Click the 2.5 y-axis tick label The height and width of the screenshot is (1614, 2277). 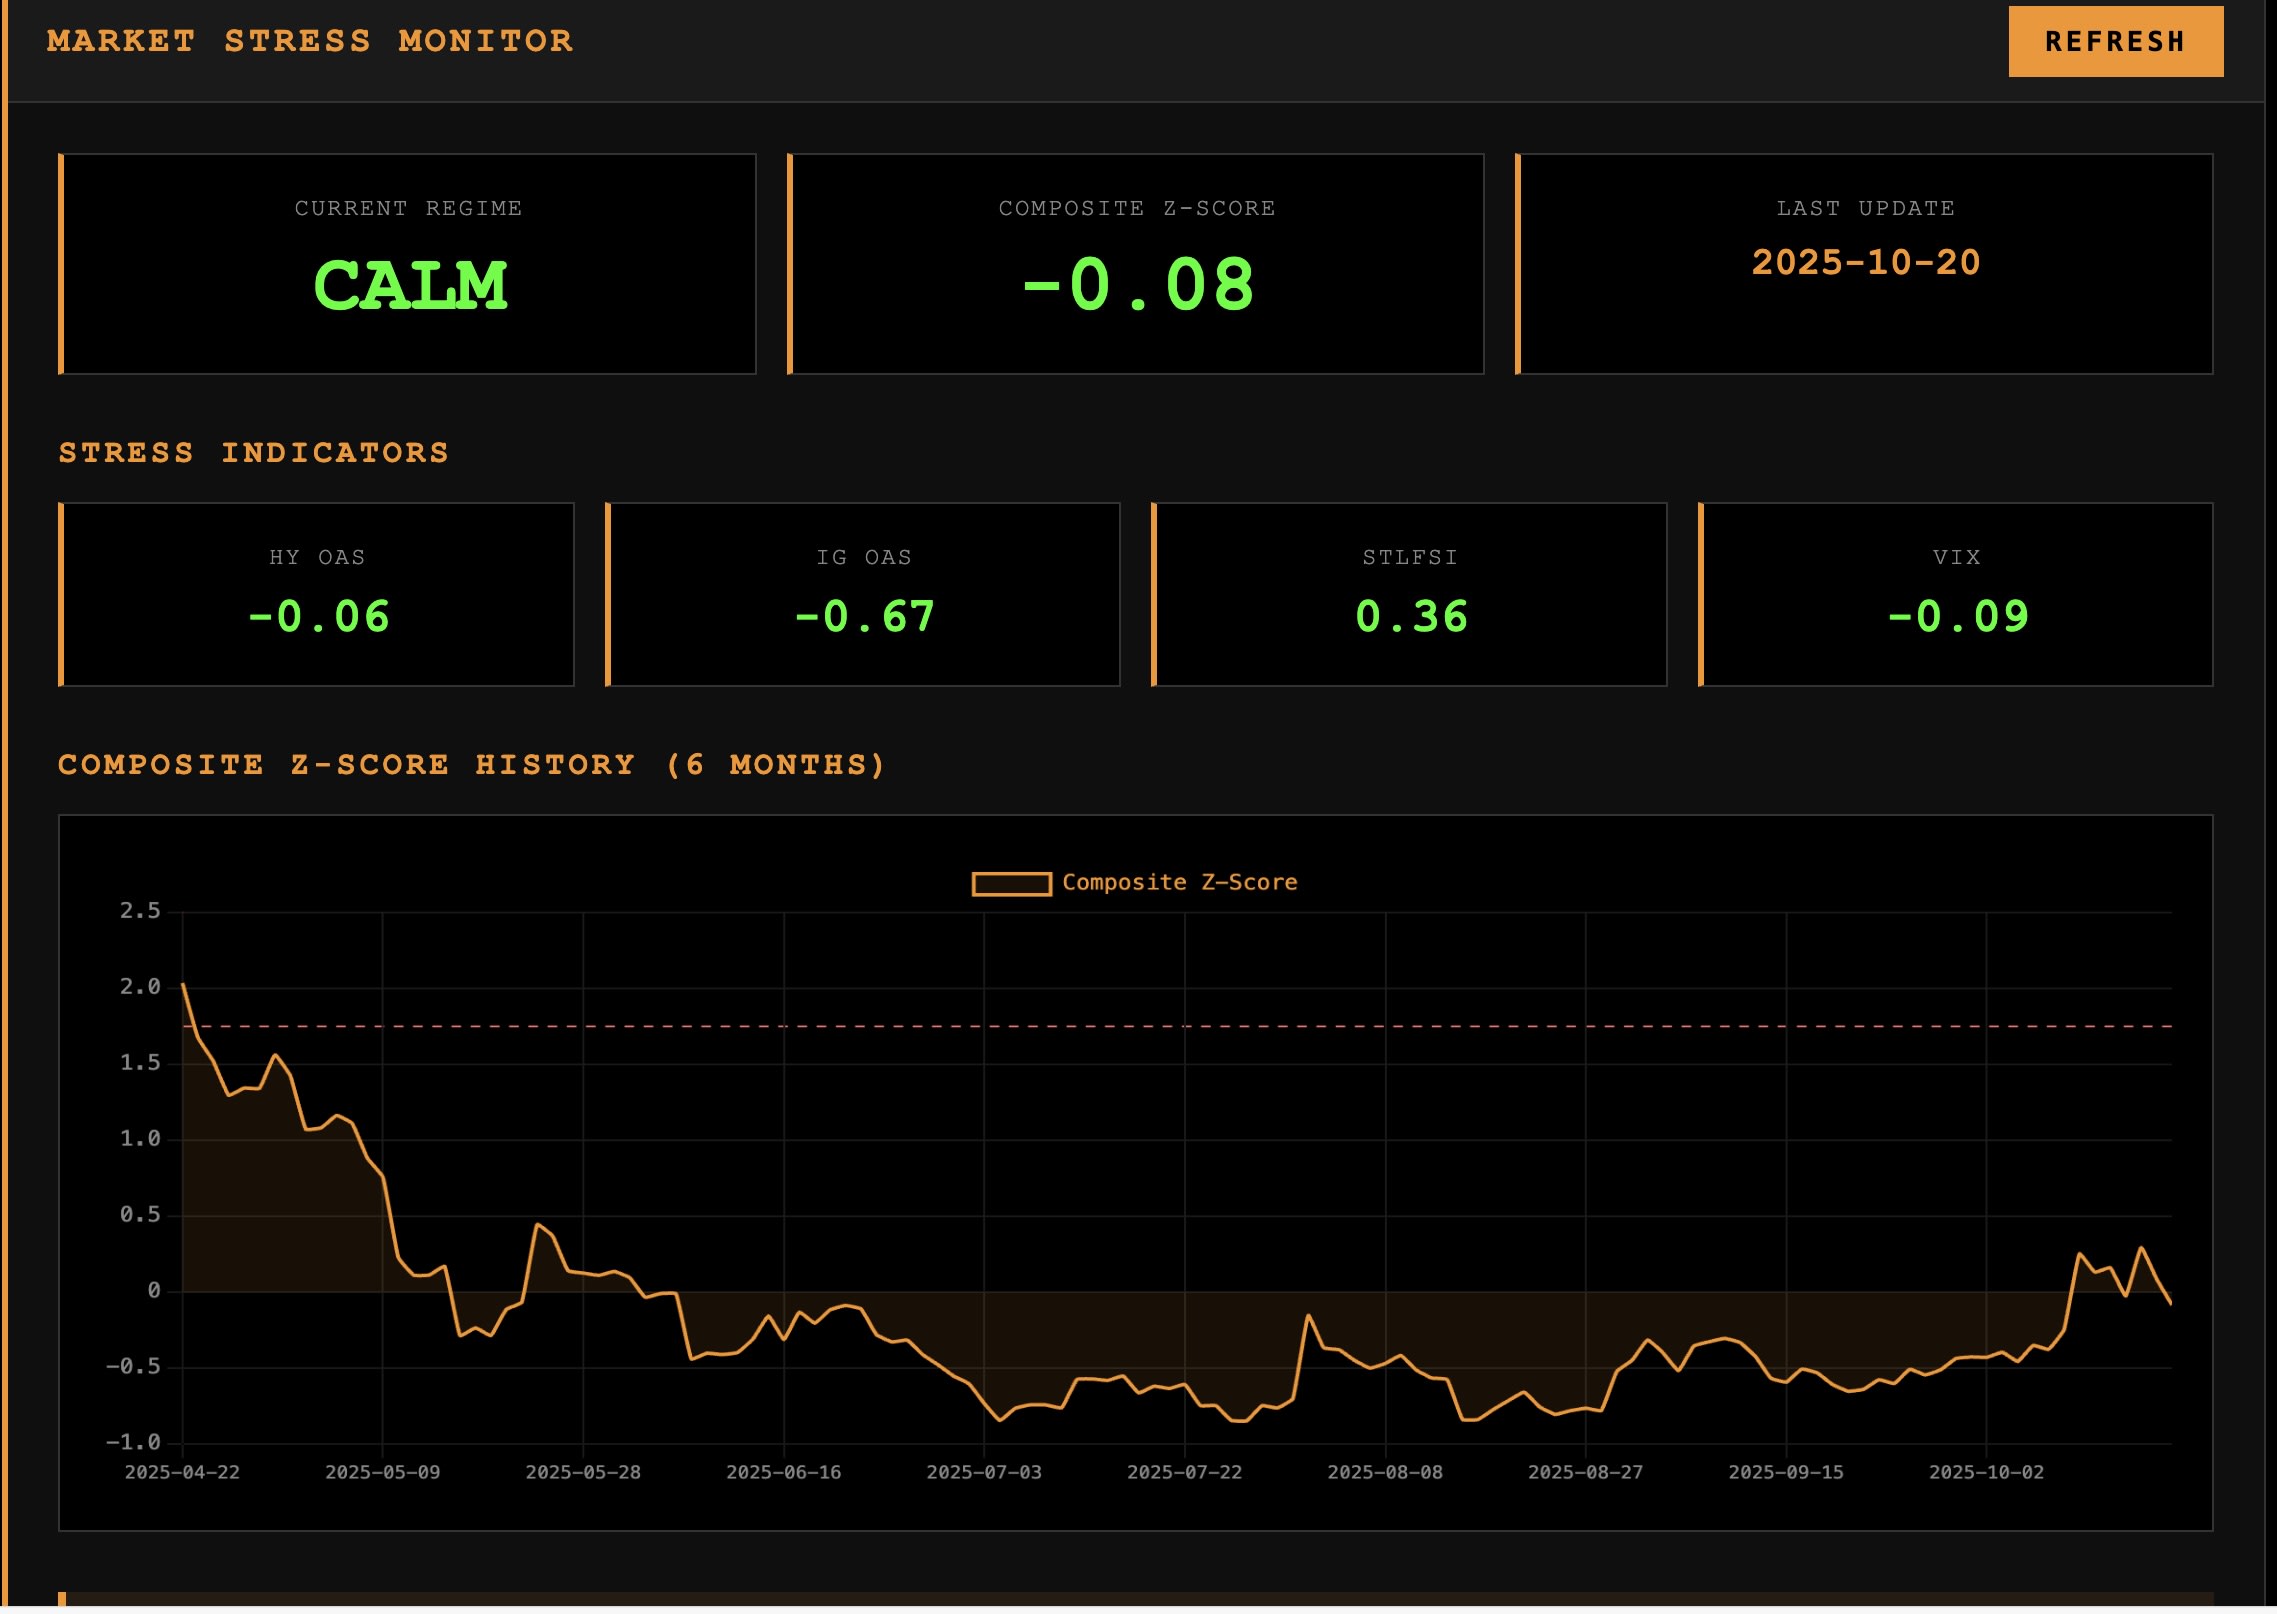coord(140,911)
